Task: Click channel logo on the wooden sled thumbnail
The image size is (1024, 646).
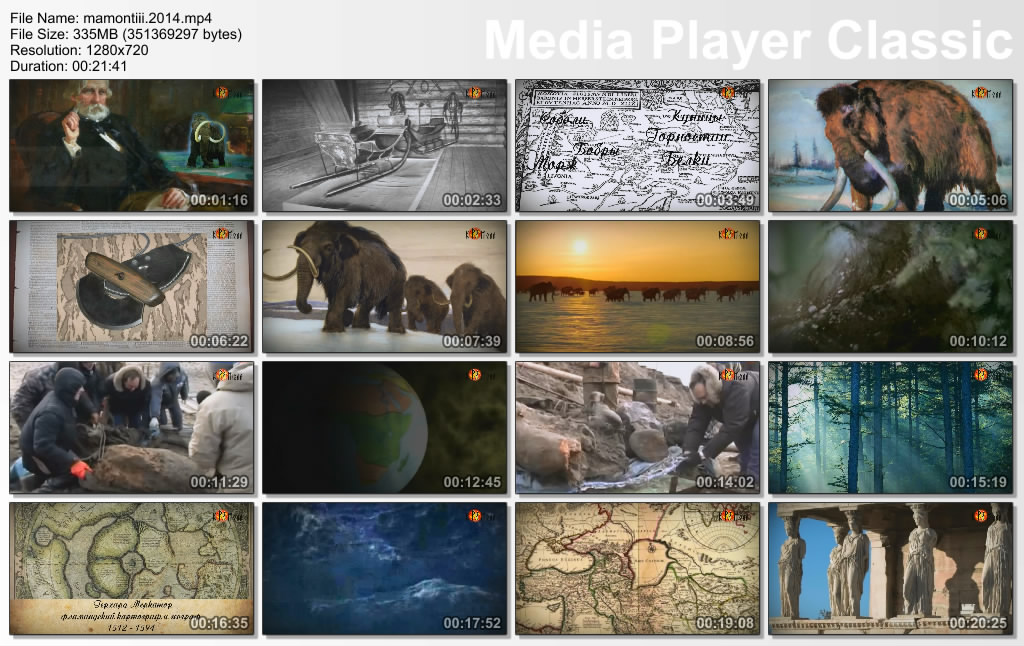Action: pyautogui.click(x=474, y=93)
